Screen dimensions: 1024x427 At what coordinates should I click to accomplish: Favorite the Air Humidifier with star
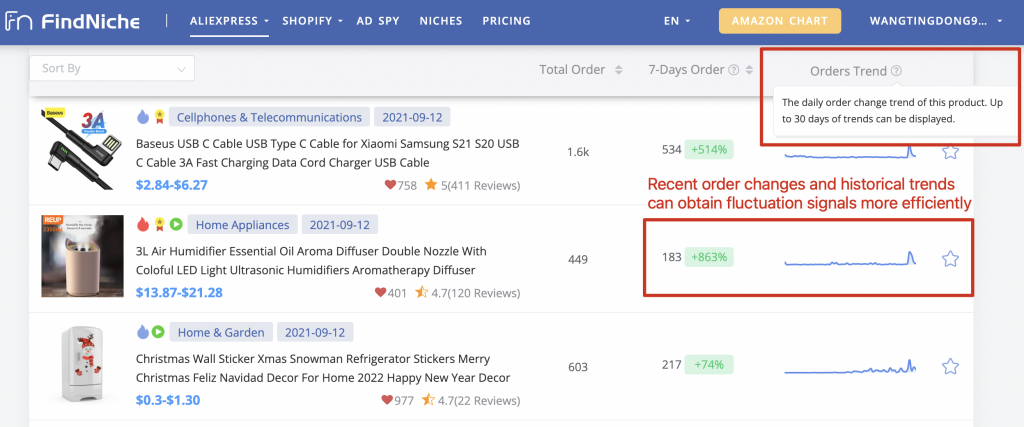pos(950,259)
